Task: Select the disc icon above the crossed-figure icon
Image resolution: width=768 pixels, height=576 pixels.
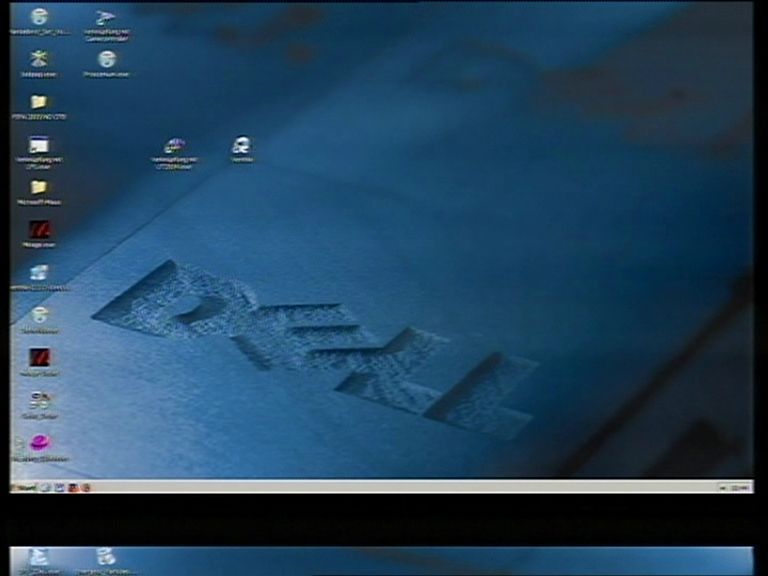Action: 39,17
